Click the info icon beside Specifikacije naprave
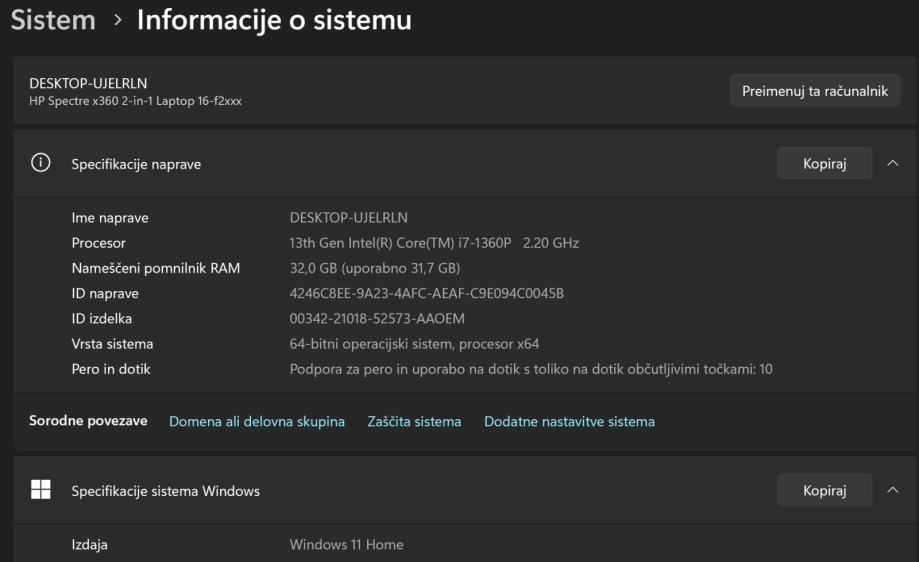919x562 pixels. pos(41,164)
